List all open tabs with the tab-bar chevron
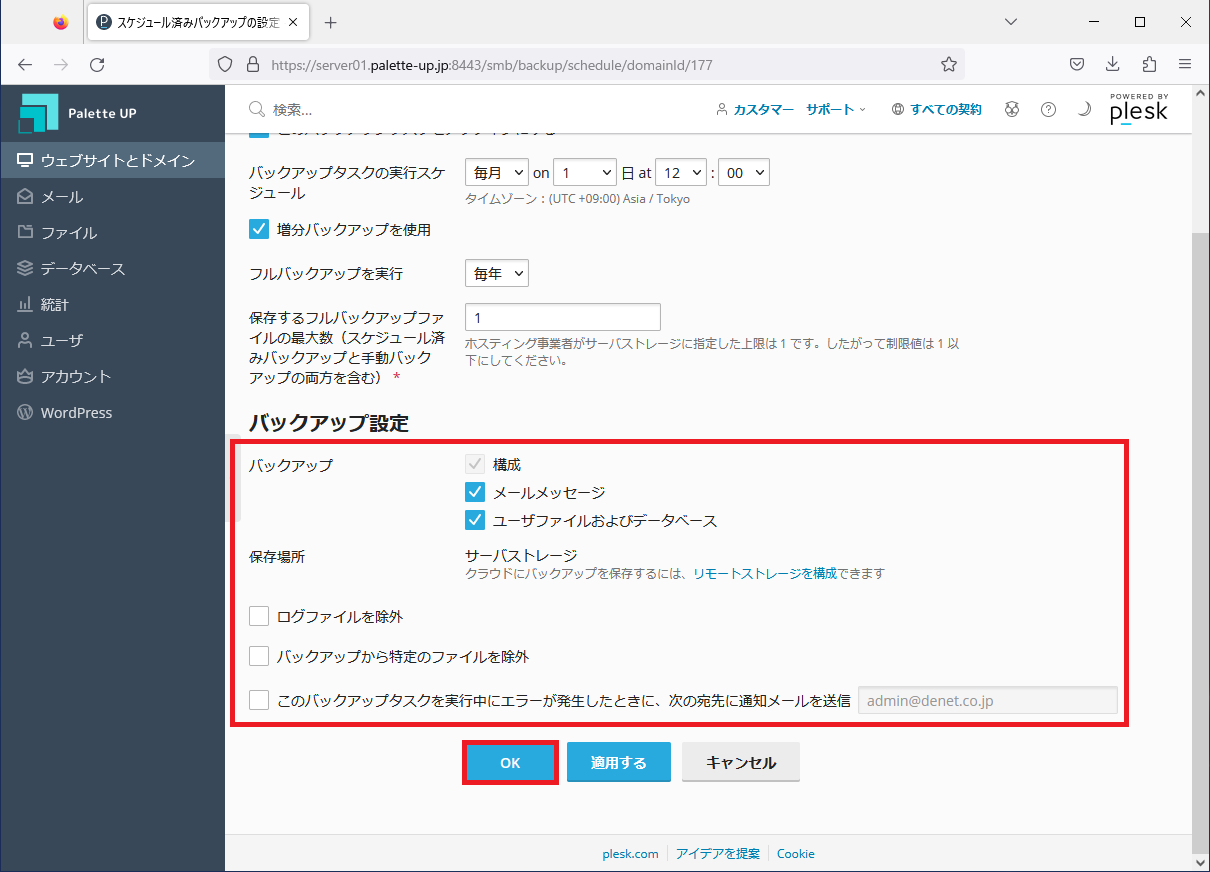Viewport: 1210px width, 872px height. tap(1011, 22)
